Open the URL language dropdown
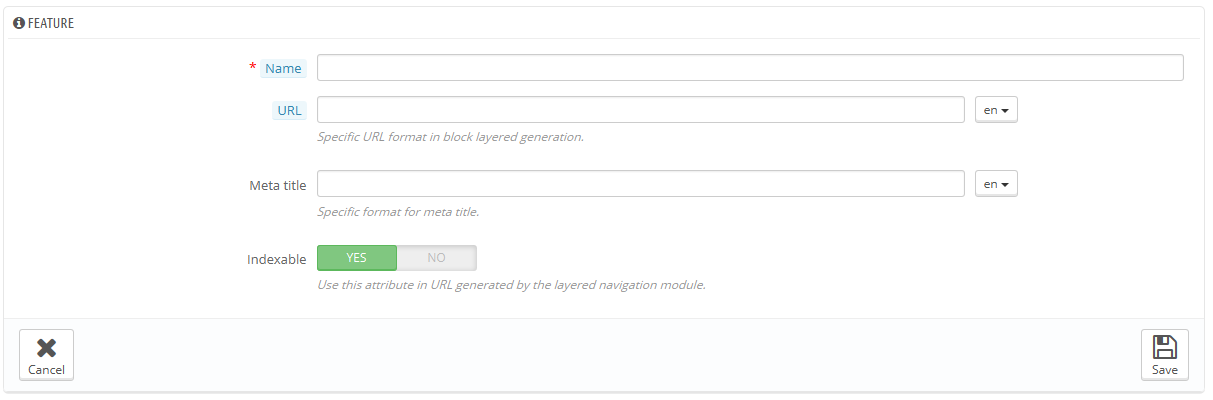The width and height of the screenshot is (1213, 400). click(996, 110)
